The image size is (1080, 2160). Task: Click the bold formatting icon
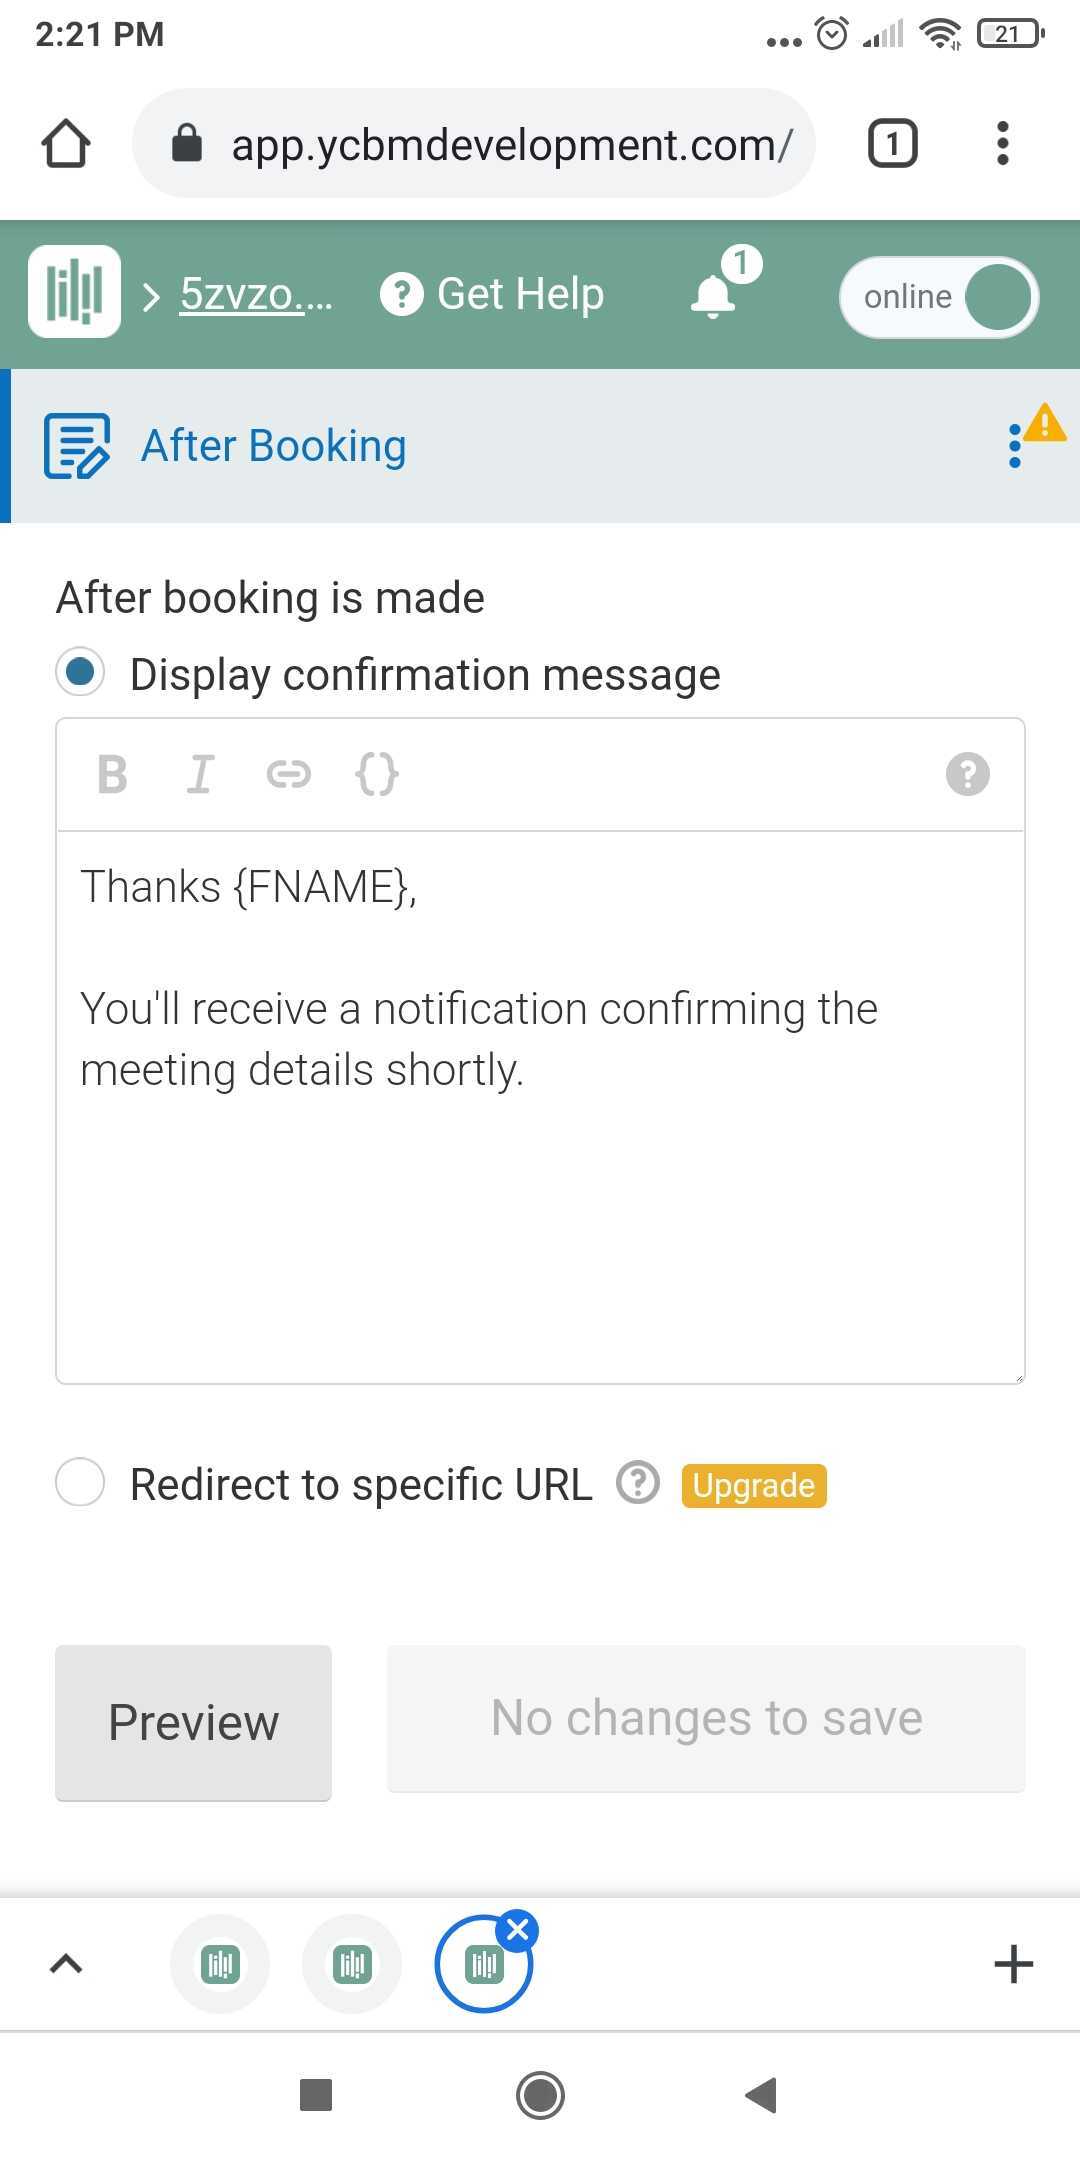click(x=113, y=774)
